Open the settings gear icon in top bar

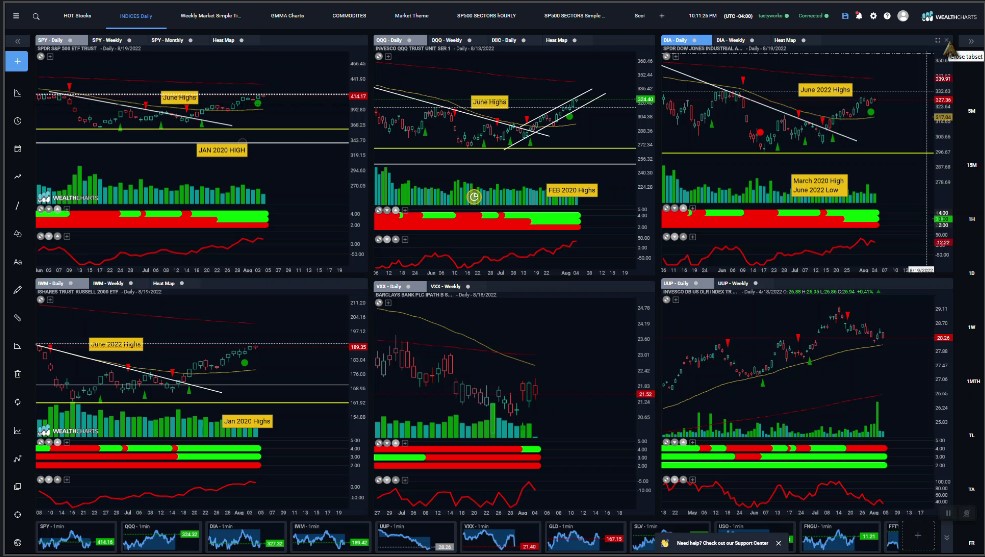click(873, 16)
